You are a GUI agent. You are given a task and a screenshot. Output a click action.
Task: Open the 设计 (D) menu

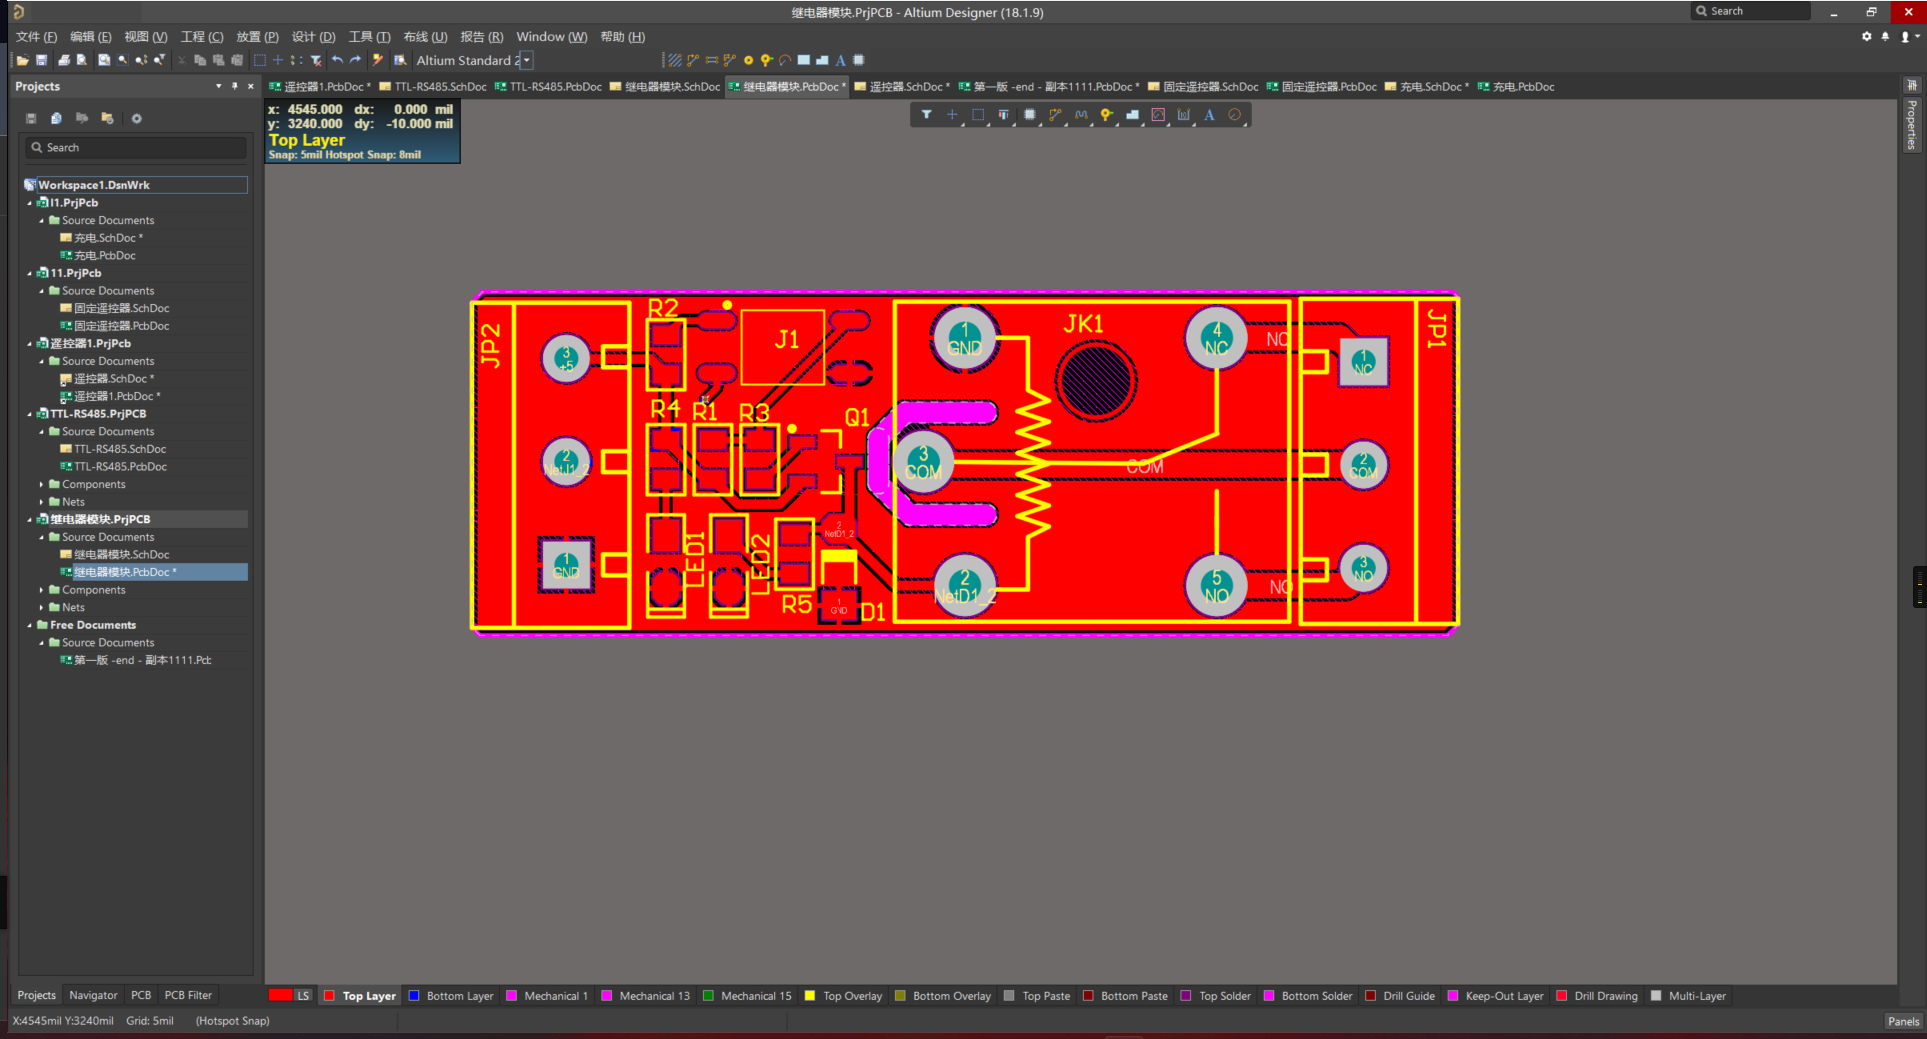pos(313,37)
